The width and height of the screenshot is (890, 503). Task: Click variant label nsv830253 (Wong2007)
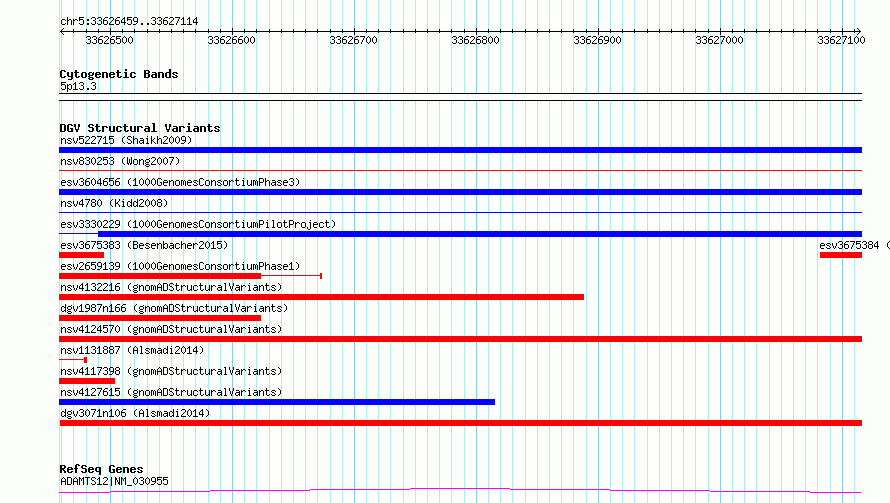click(x=120, y=161)
